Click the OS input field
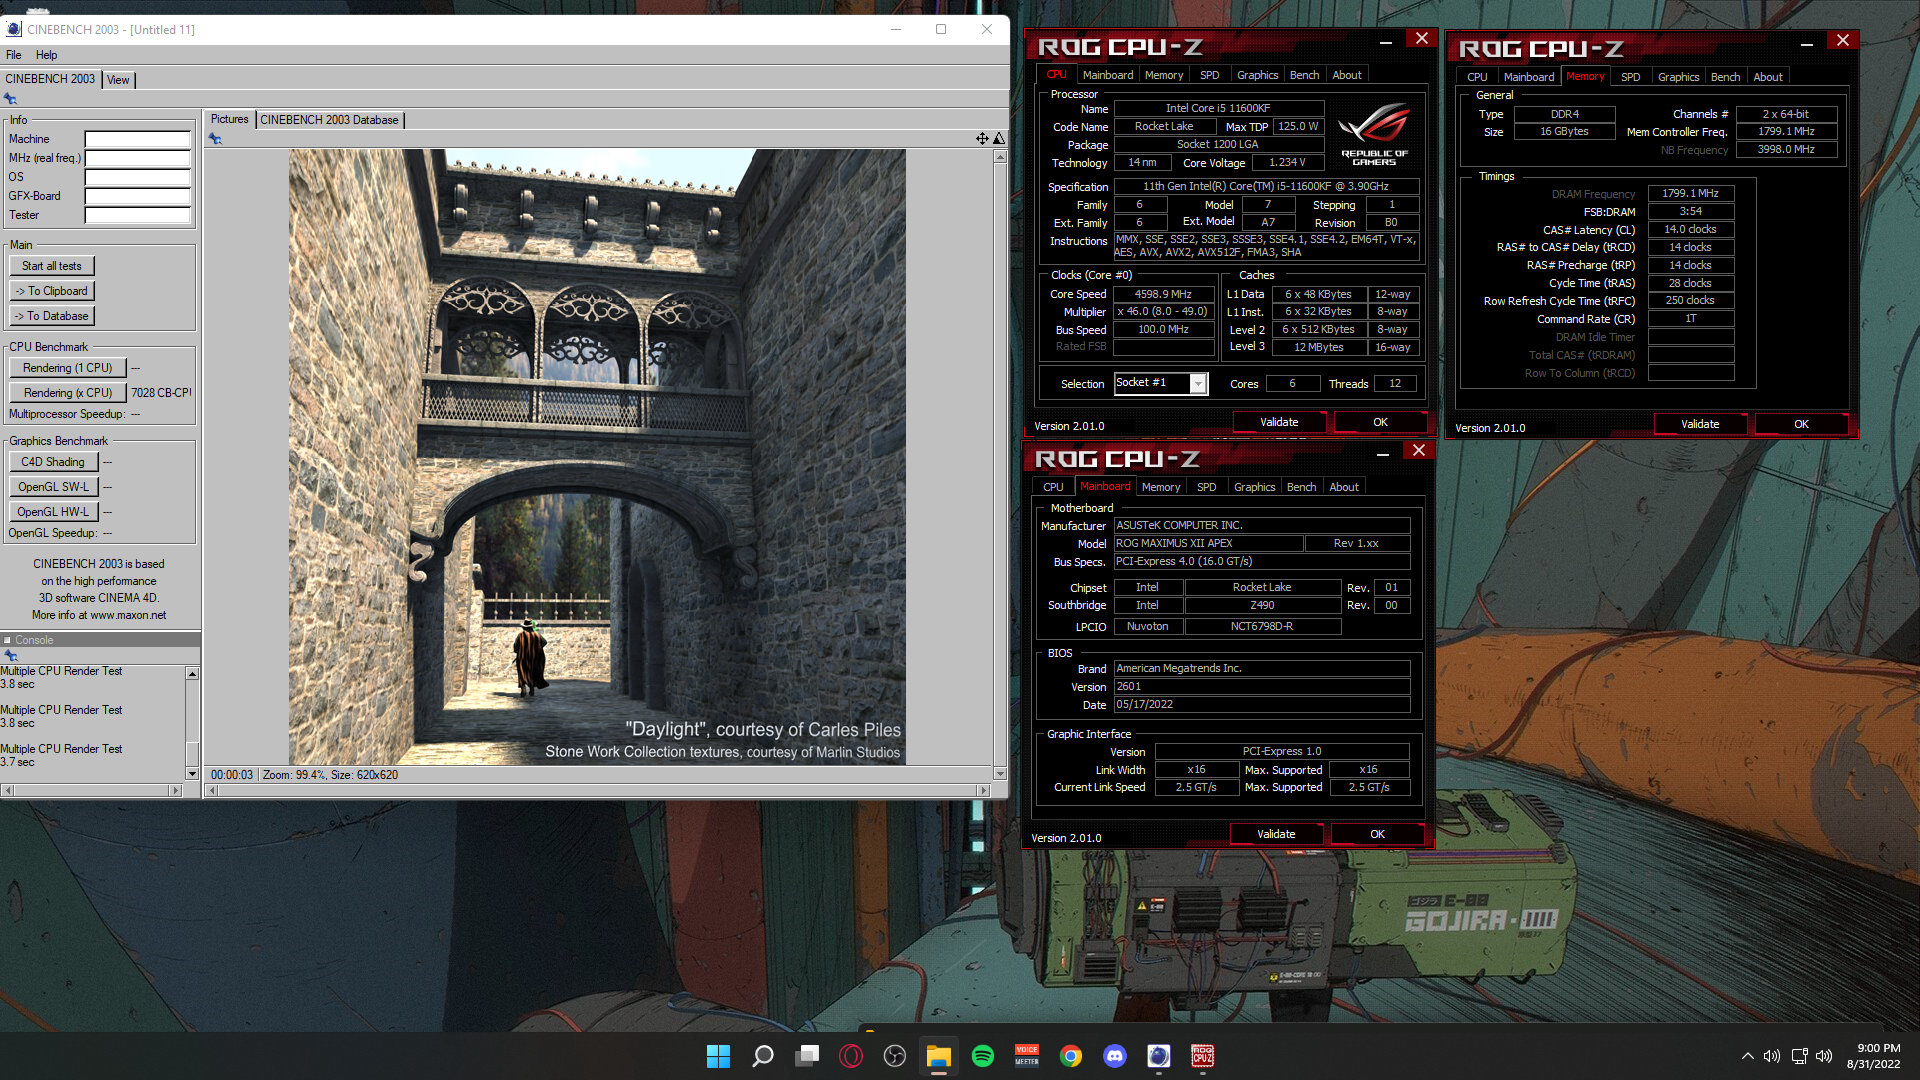 click(x=138, y=177)
